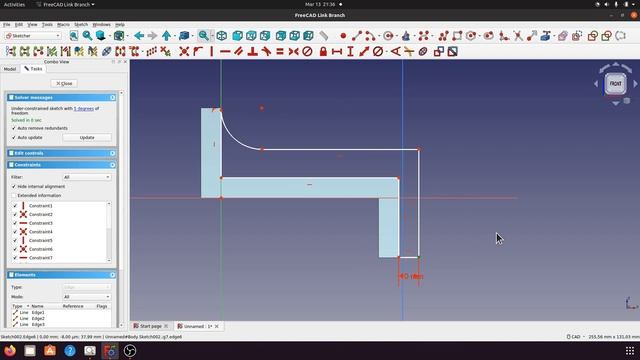Click the measure distance ruler icon
The width and height of the screenshot is (640, 360).
(323, 36)
